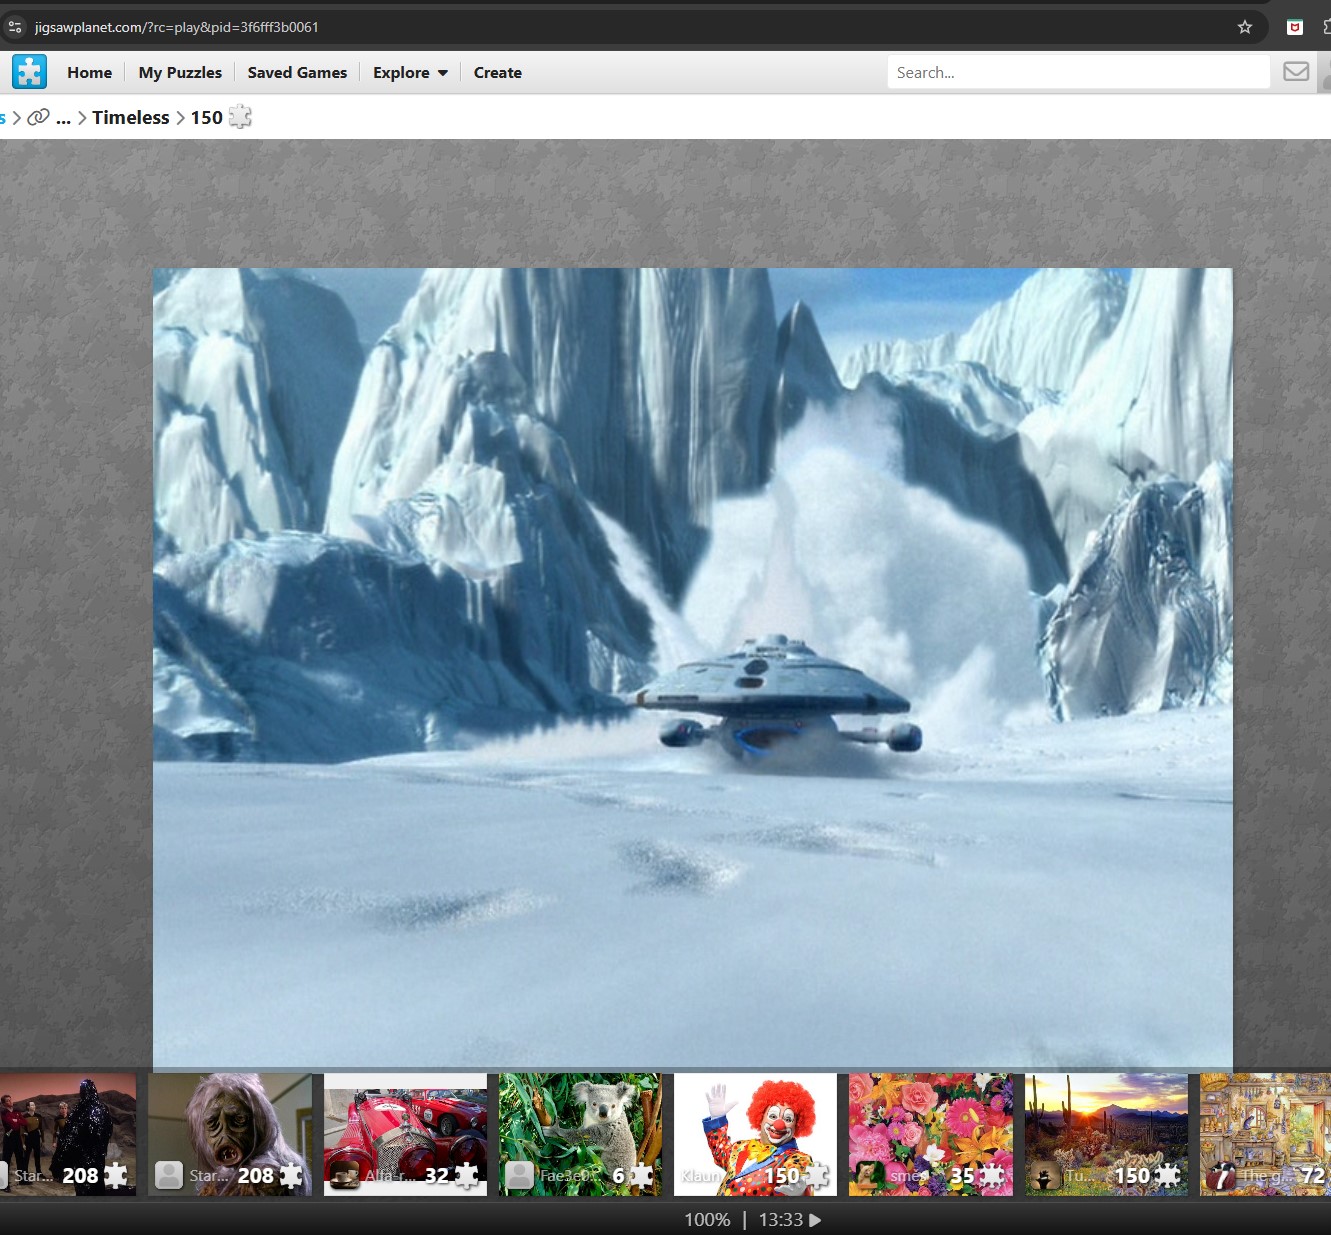Screen dimensions: 1331x1239
Task: Open the koala 6-piece puzzle thumbnail
Action: 580,1134
